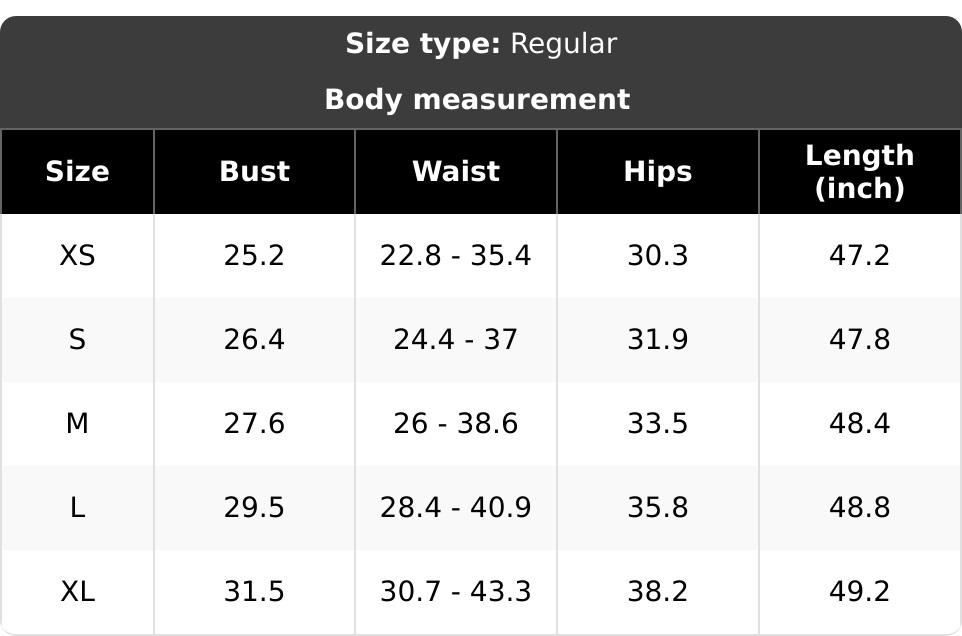962x636 pixels.
Task: Click bust value 29.5 in L row
Action: (x=254, y=507)
